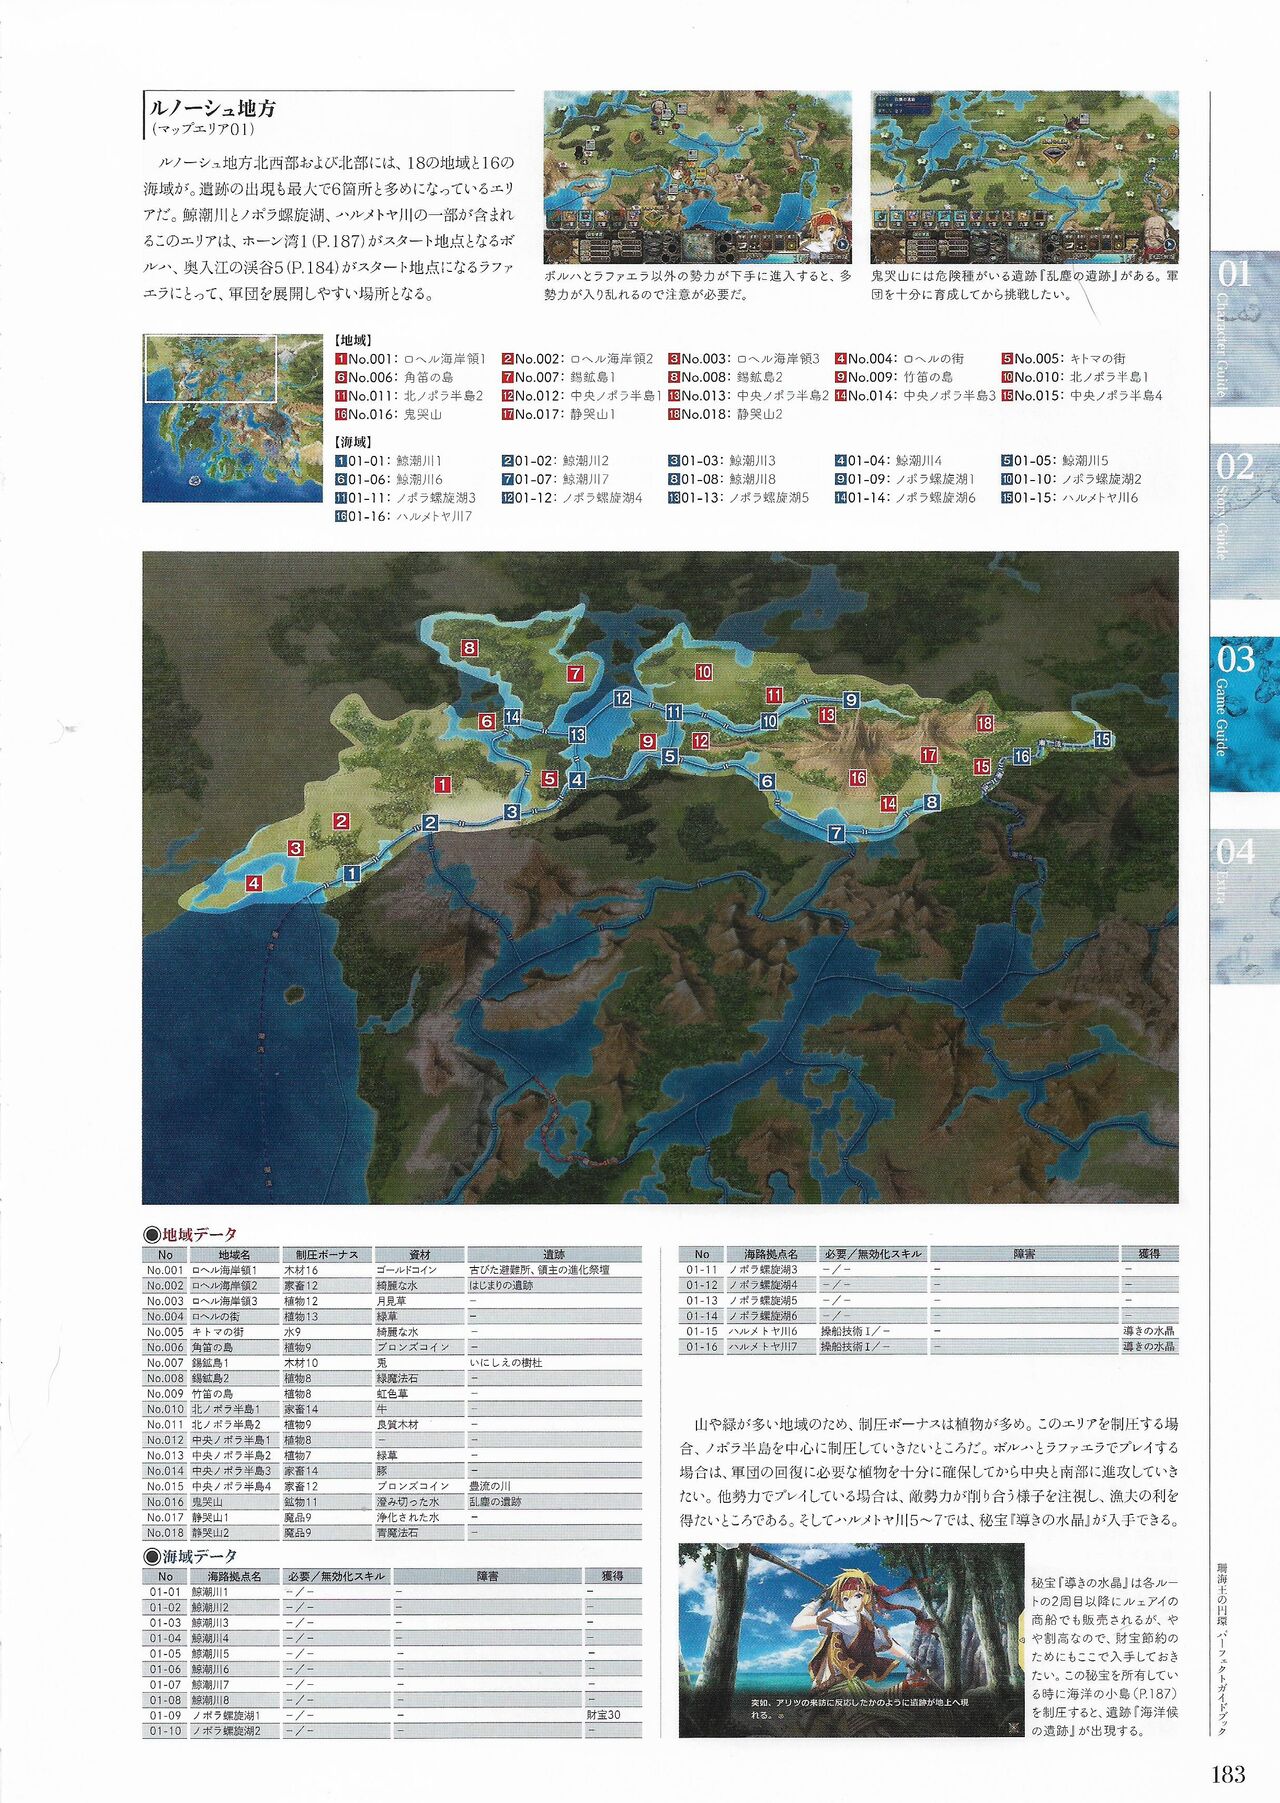
Task: Select red land marker 3 on the large map
Action: (295, 848)
